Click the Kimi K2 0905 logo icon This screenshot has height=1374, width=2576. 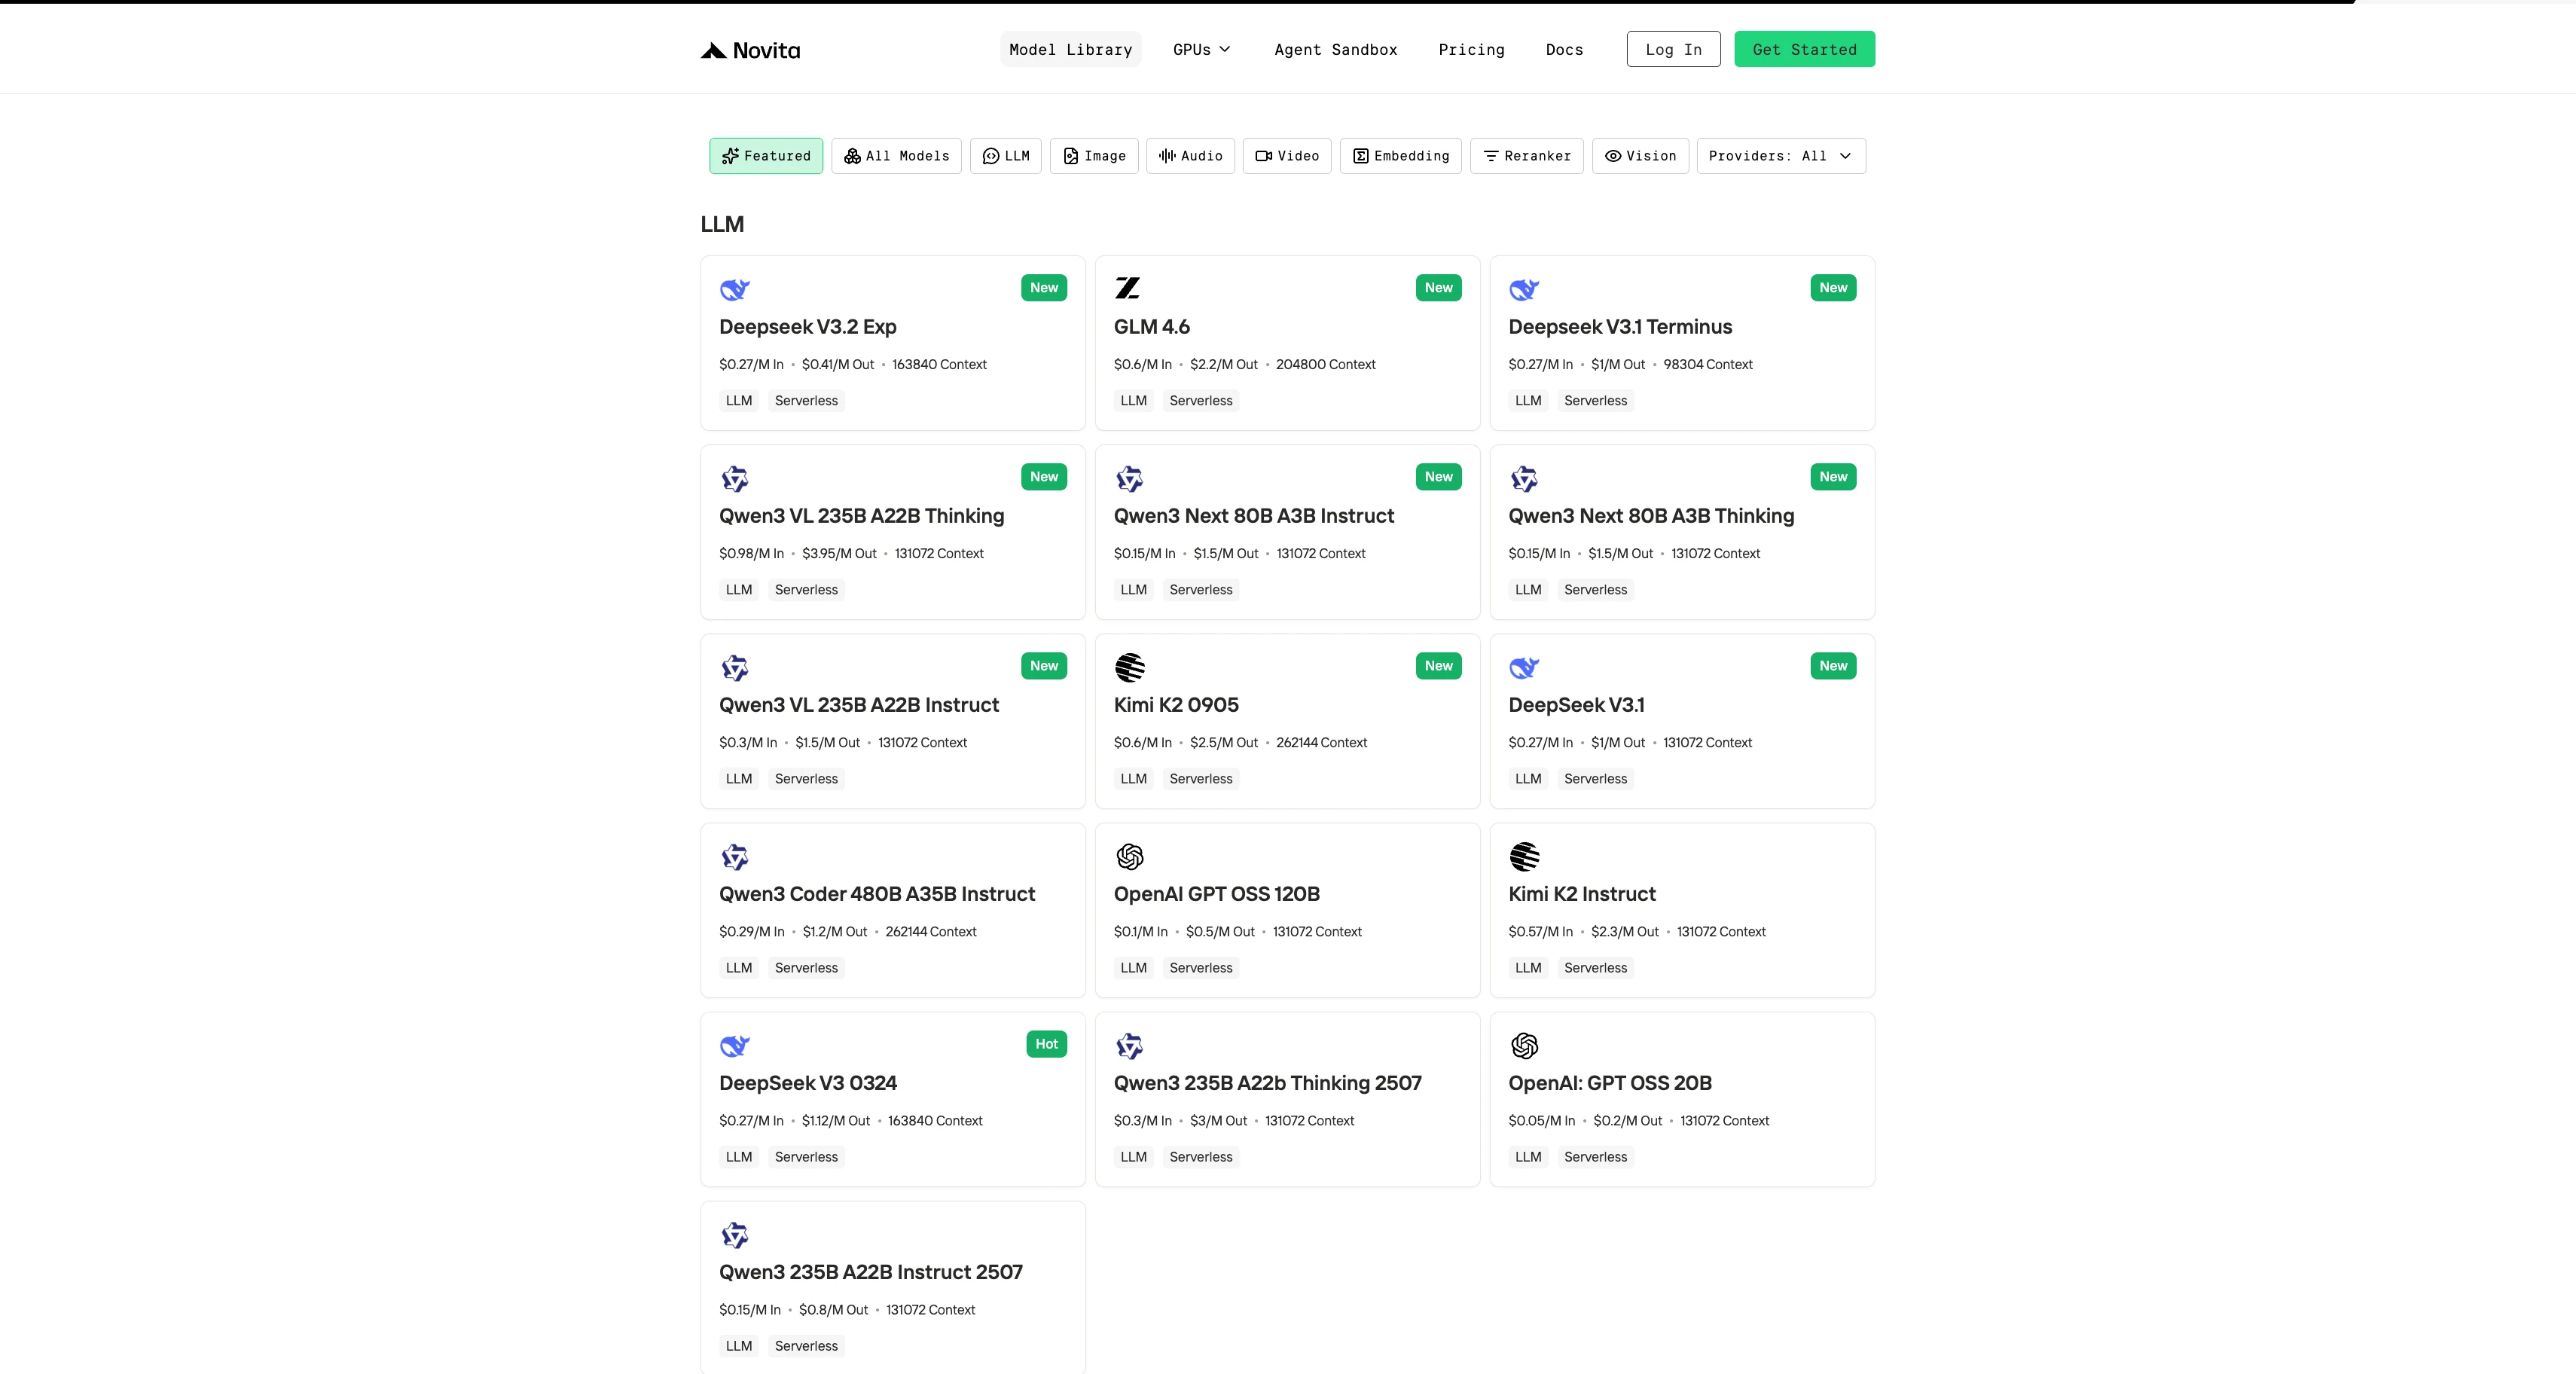(x=1130, y=667)
